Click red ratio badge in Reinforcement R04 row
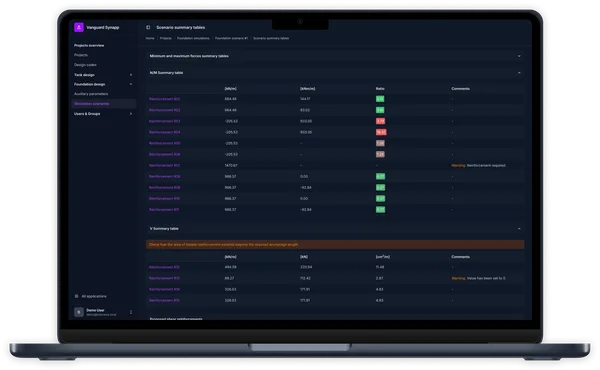600x370 pixels. point(381,132)
